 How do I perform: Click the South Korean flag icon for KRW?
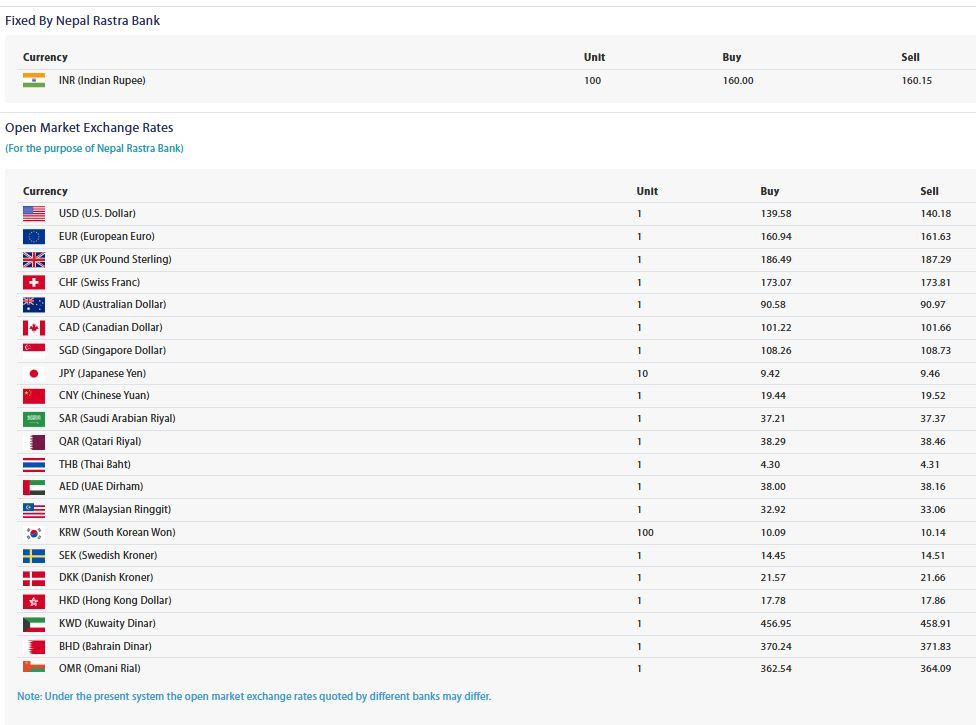point(34,533)
